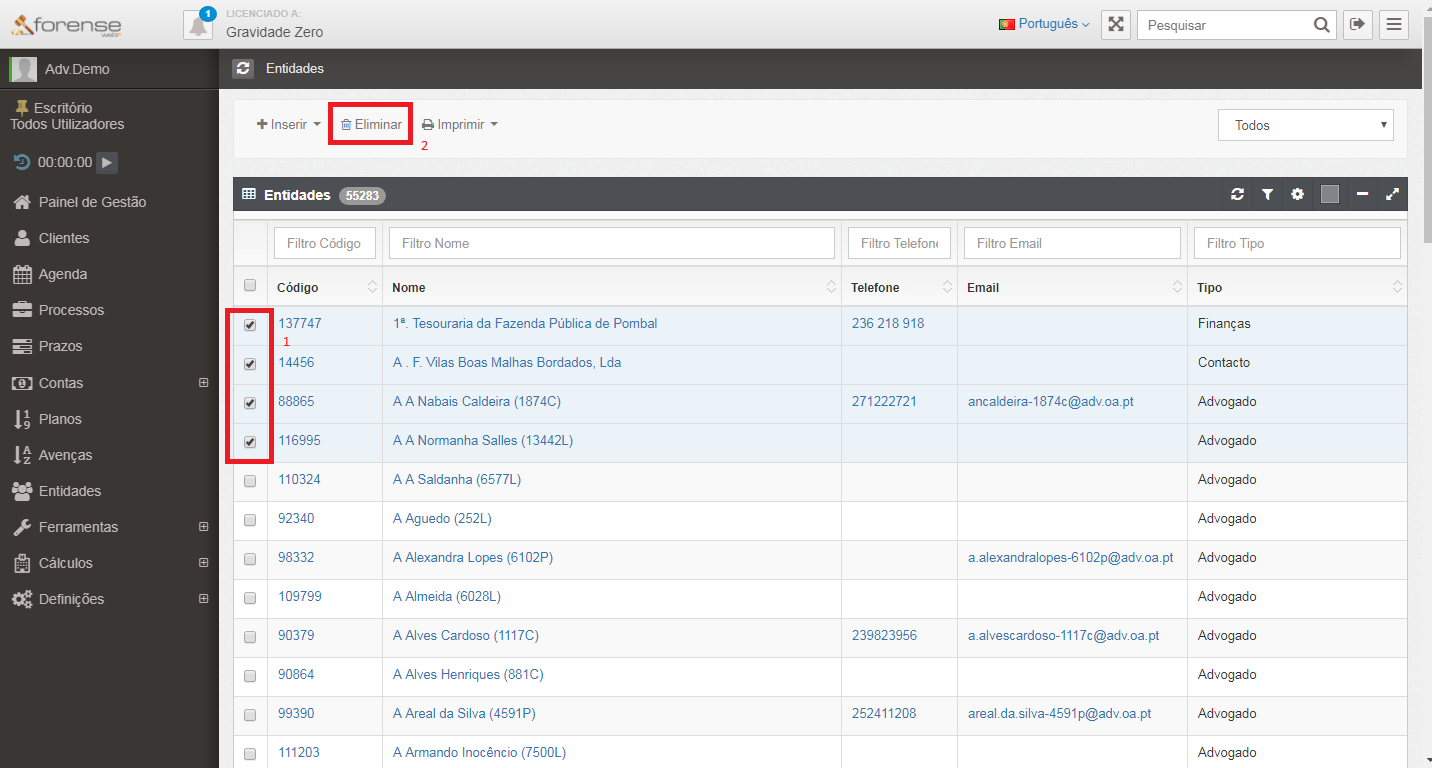Open A A Nabais Caldeira (1874C) link

[477, 402]
